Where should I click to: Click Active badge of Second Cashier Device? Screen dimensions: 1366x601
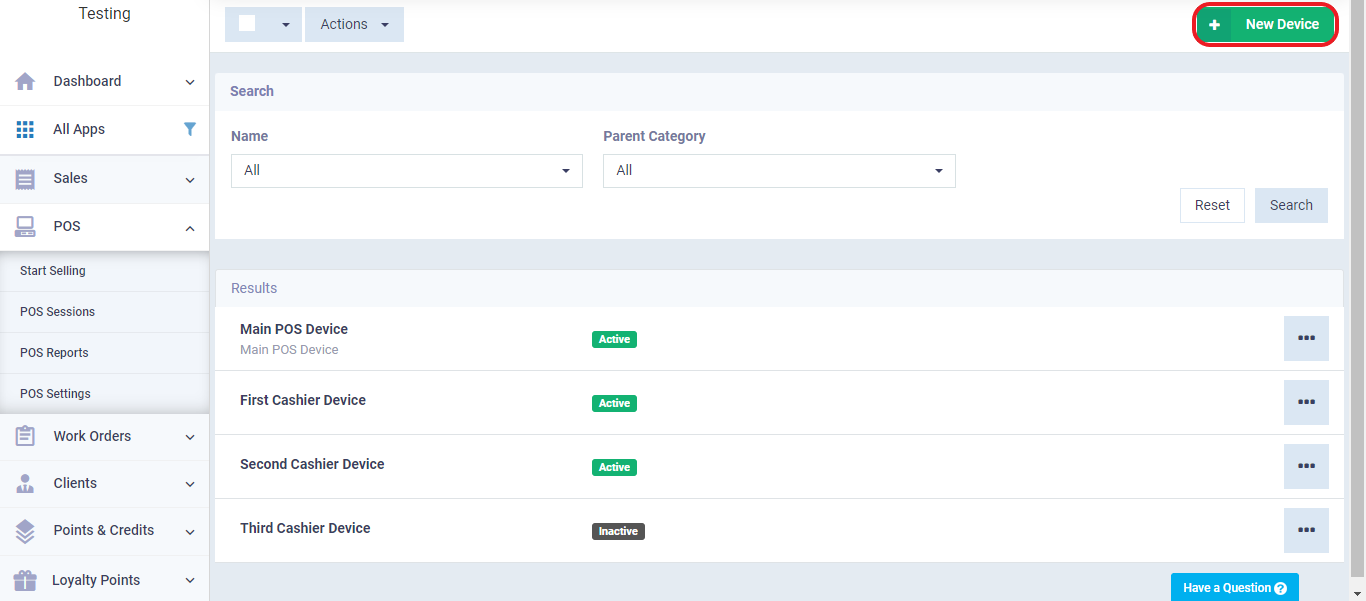pyautogui.click(x=614, y=467)
